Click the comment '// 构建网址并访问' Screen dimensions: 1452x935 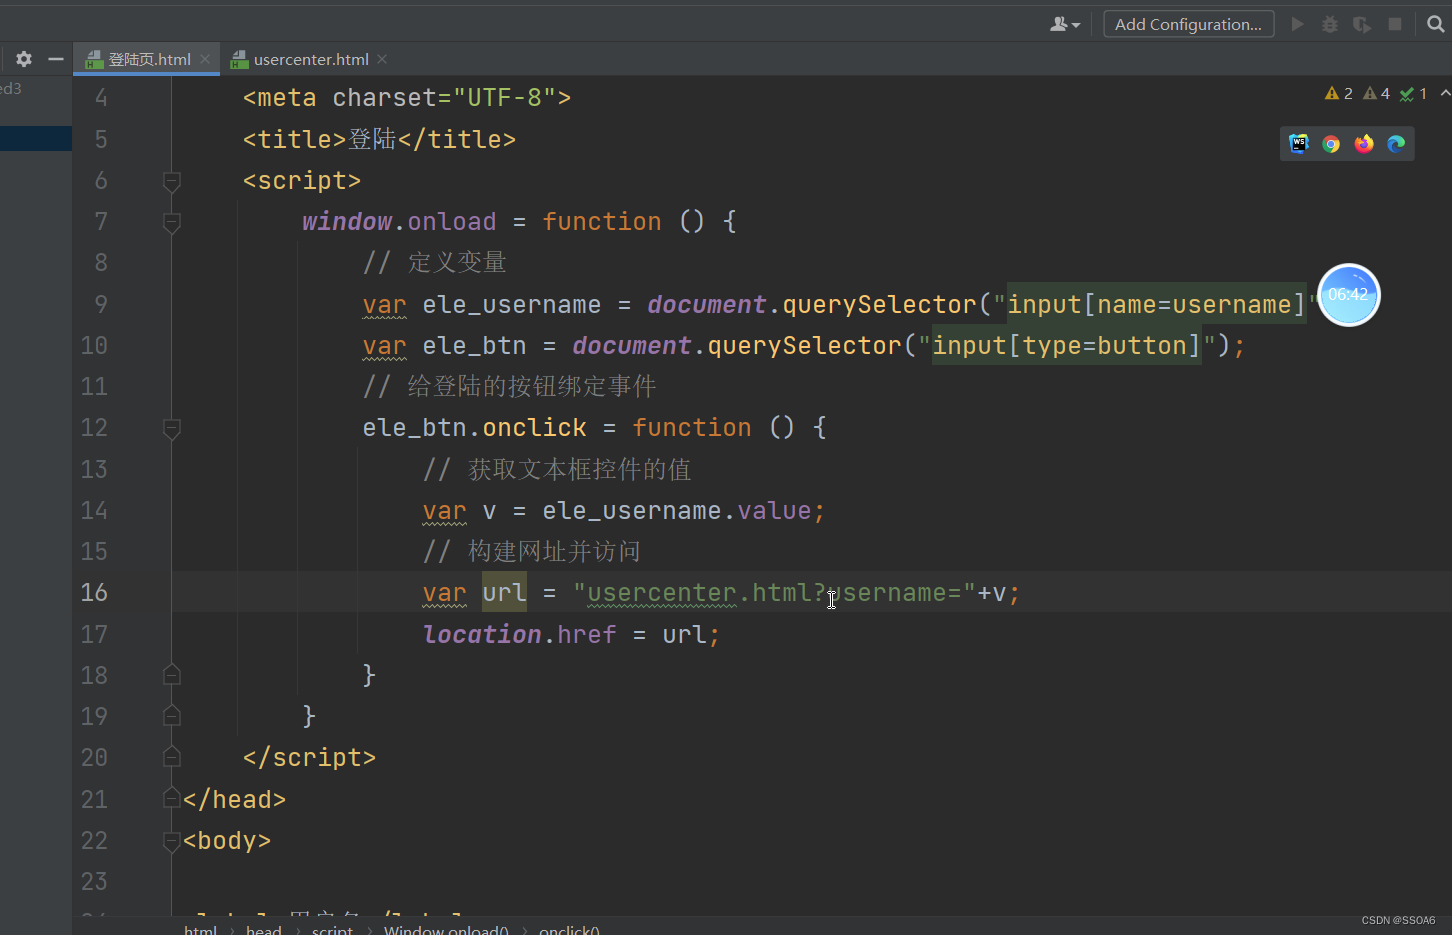(532, 552)
